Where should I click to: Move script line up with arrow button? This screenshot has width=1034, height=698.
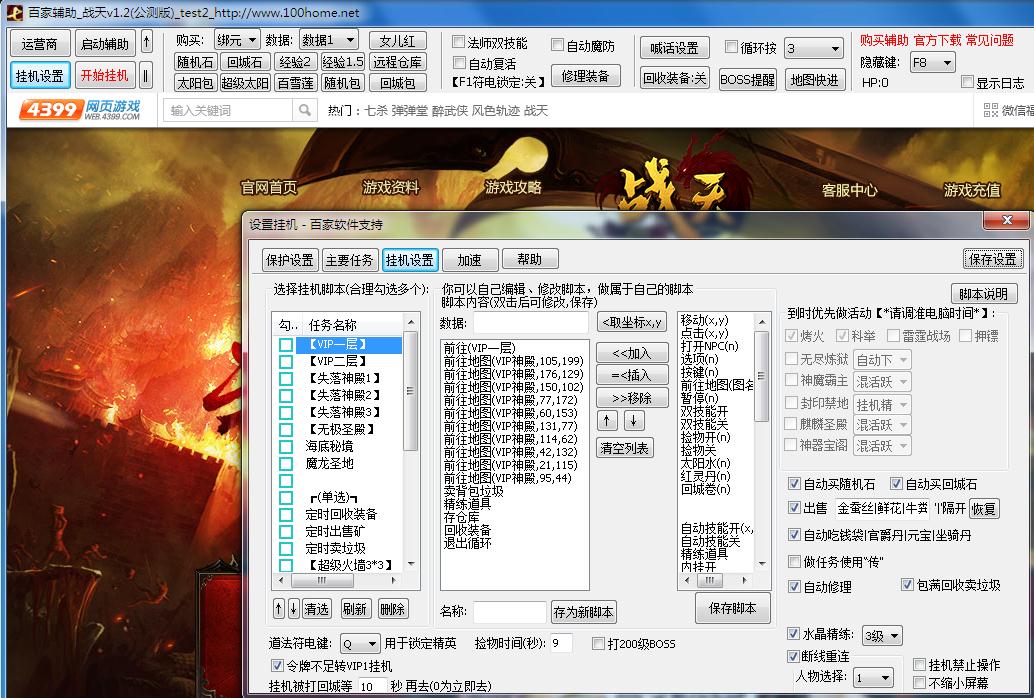(x=607, y=420)
